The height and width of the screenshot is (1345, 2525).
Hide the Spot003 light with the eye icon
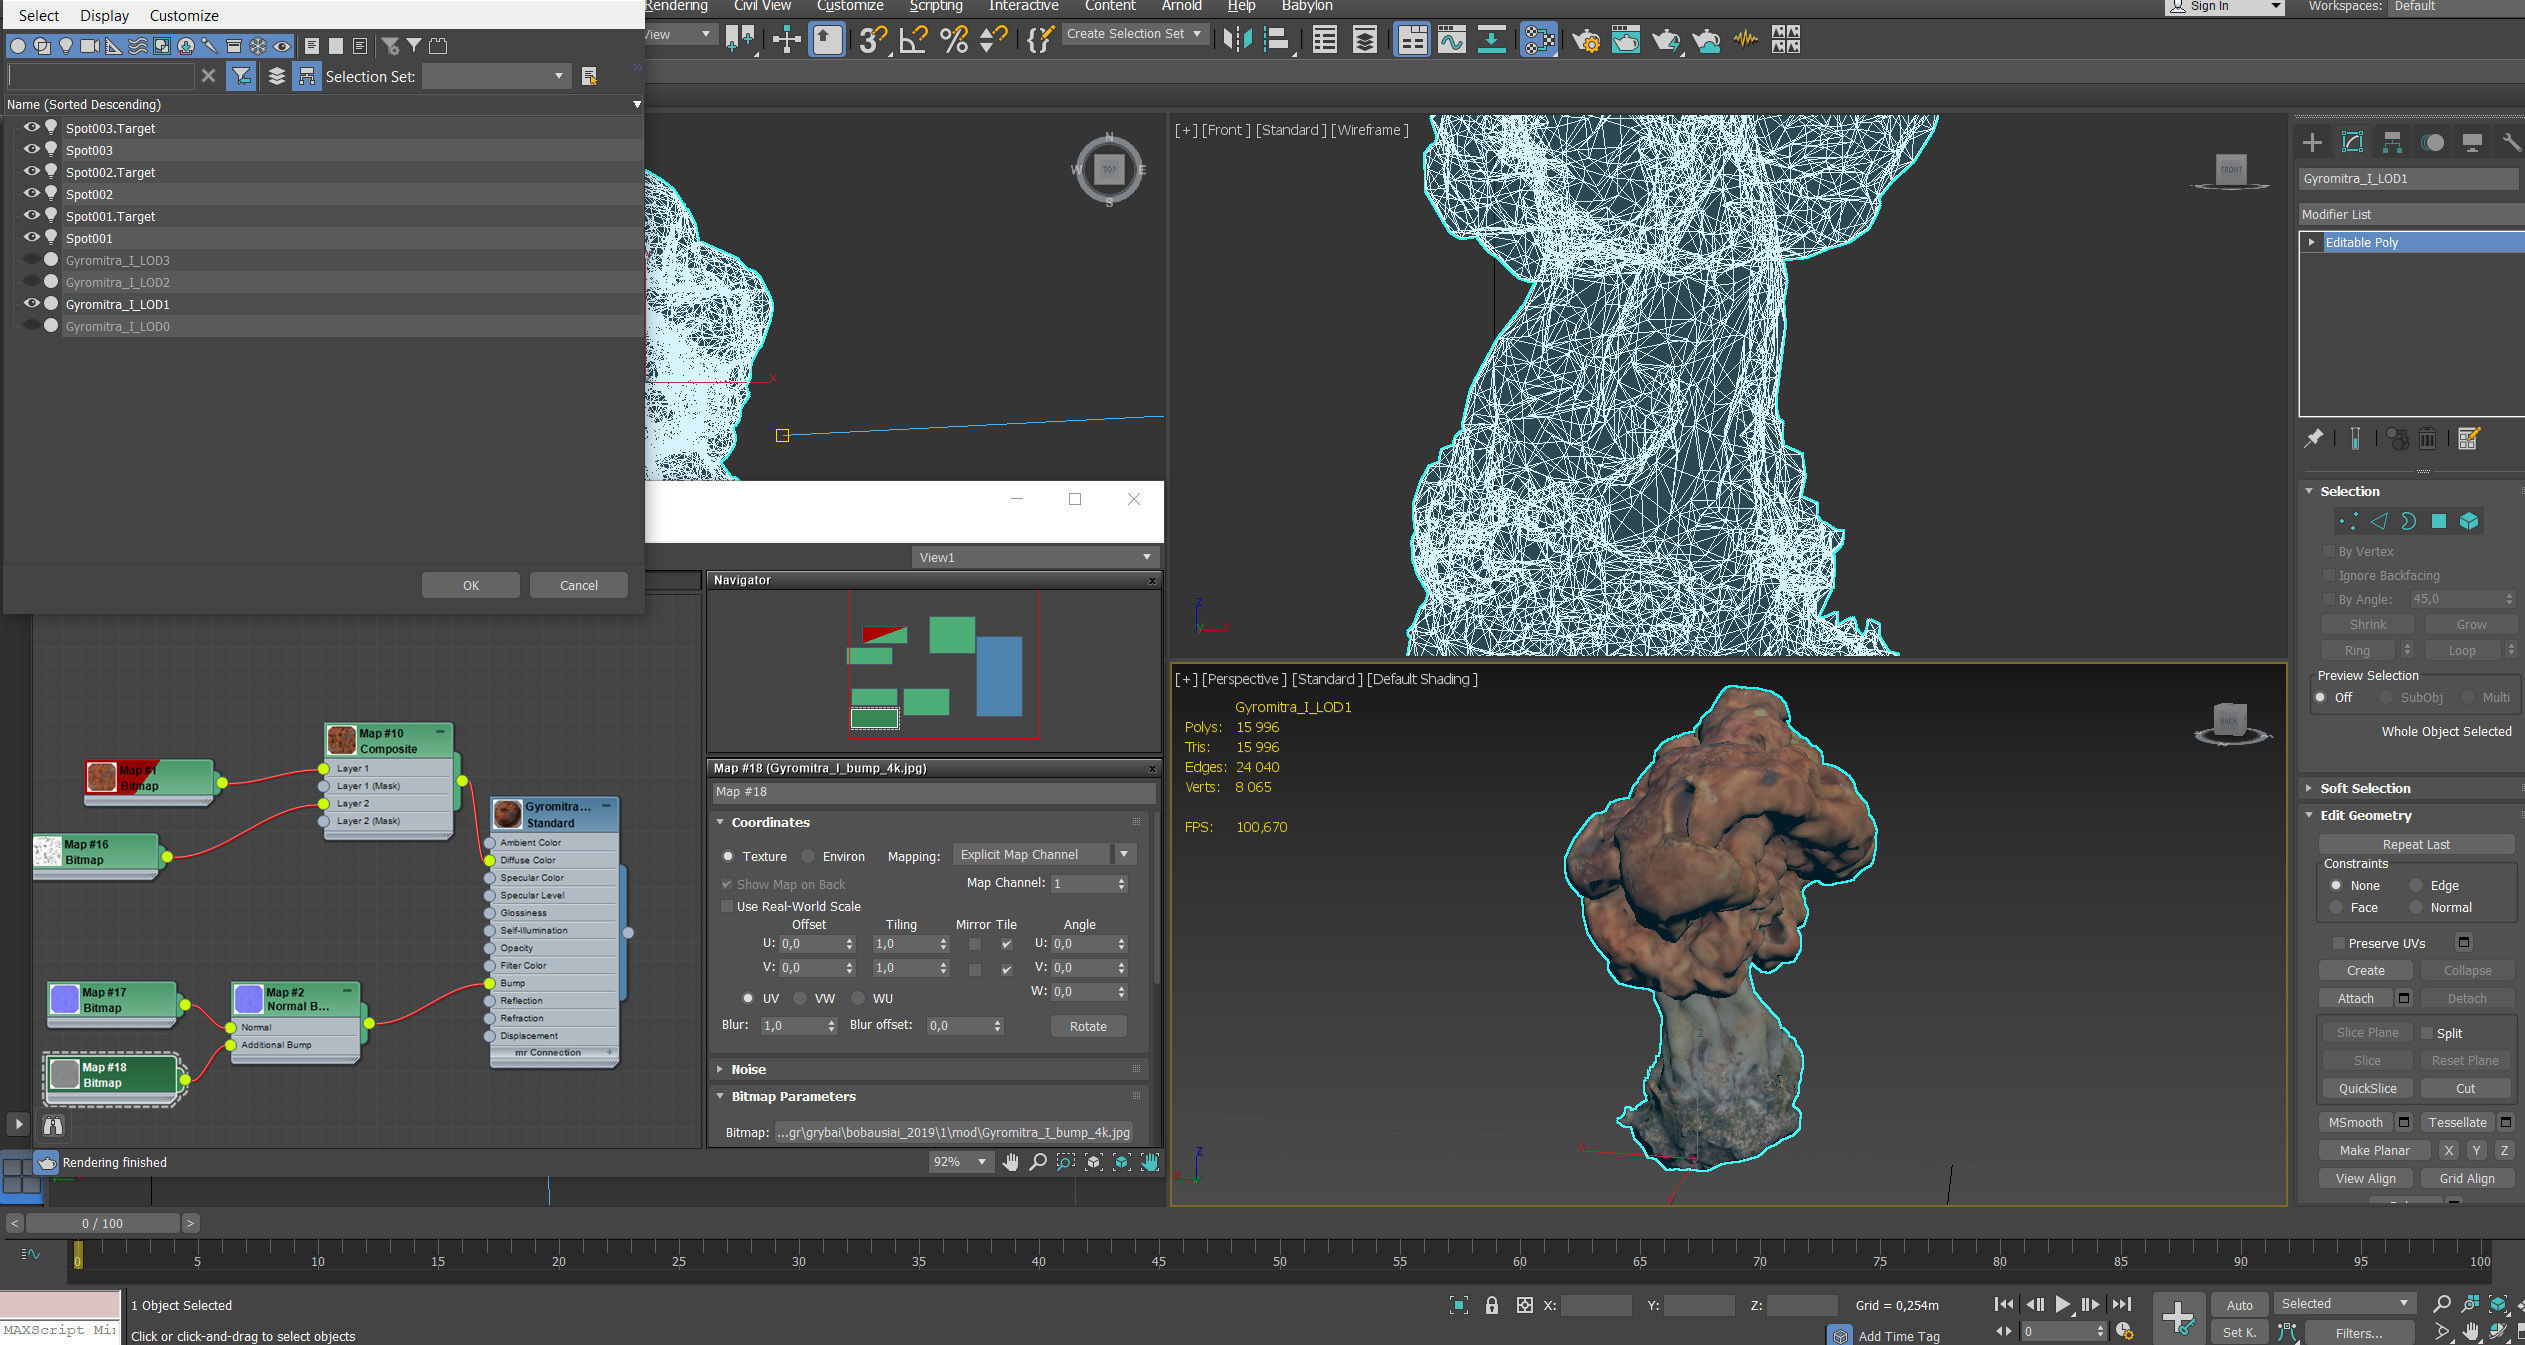pos(31,150)
